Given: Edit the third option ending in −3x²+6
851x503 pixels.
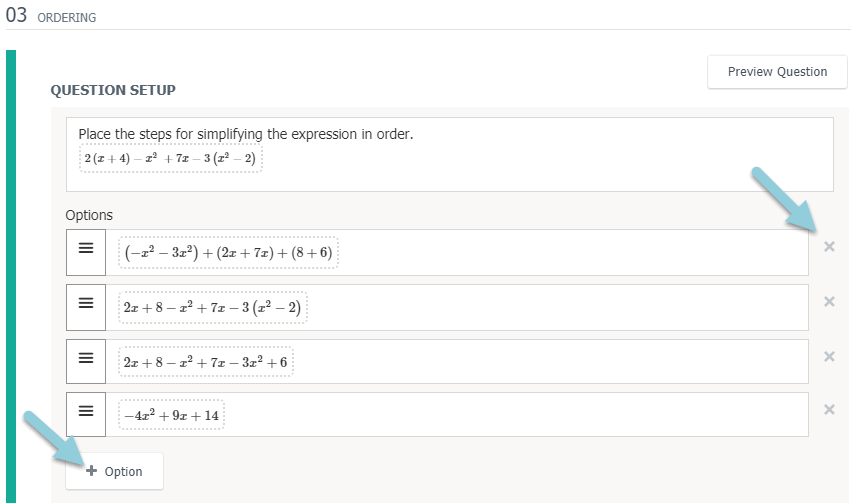Looking at the screenshot, I should tap(205, 362).
